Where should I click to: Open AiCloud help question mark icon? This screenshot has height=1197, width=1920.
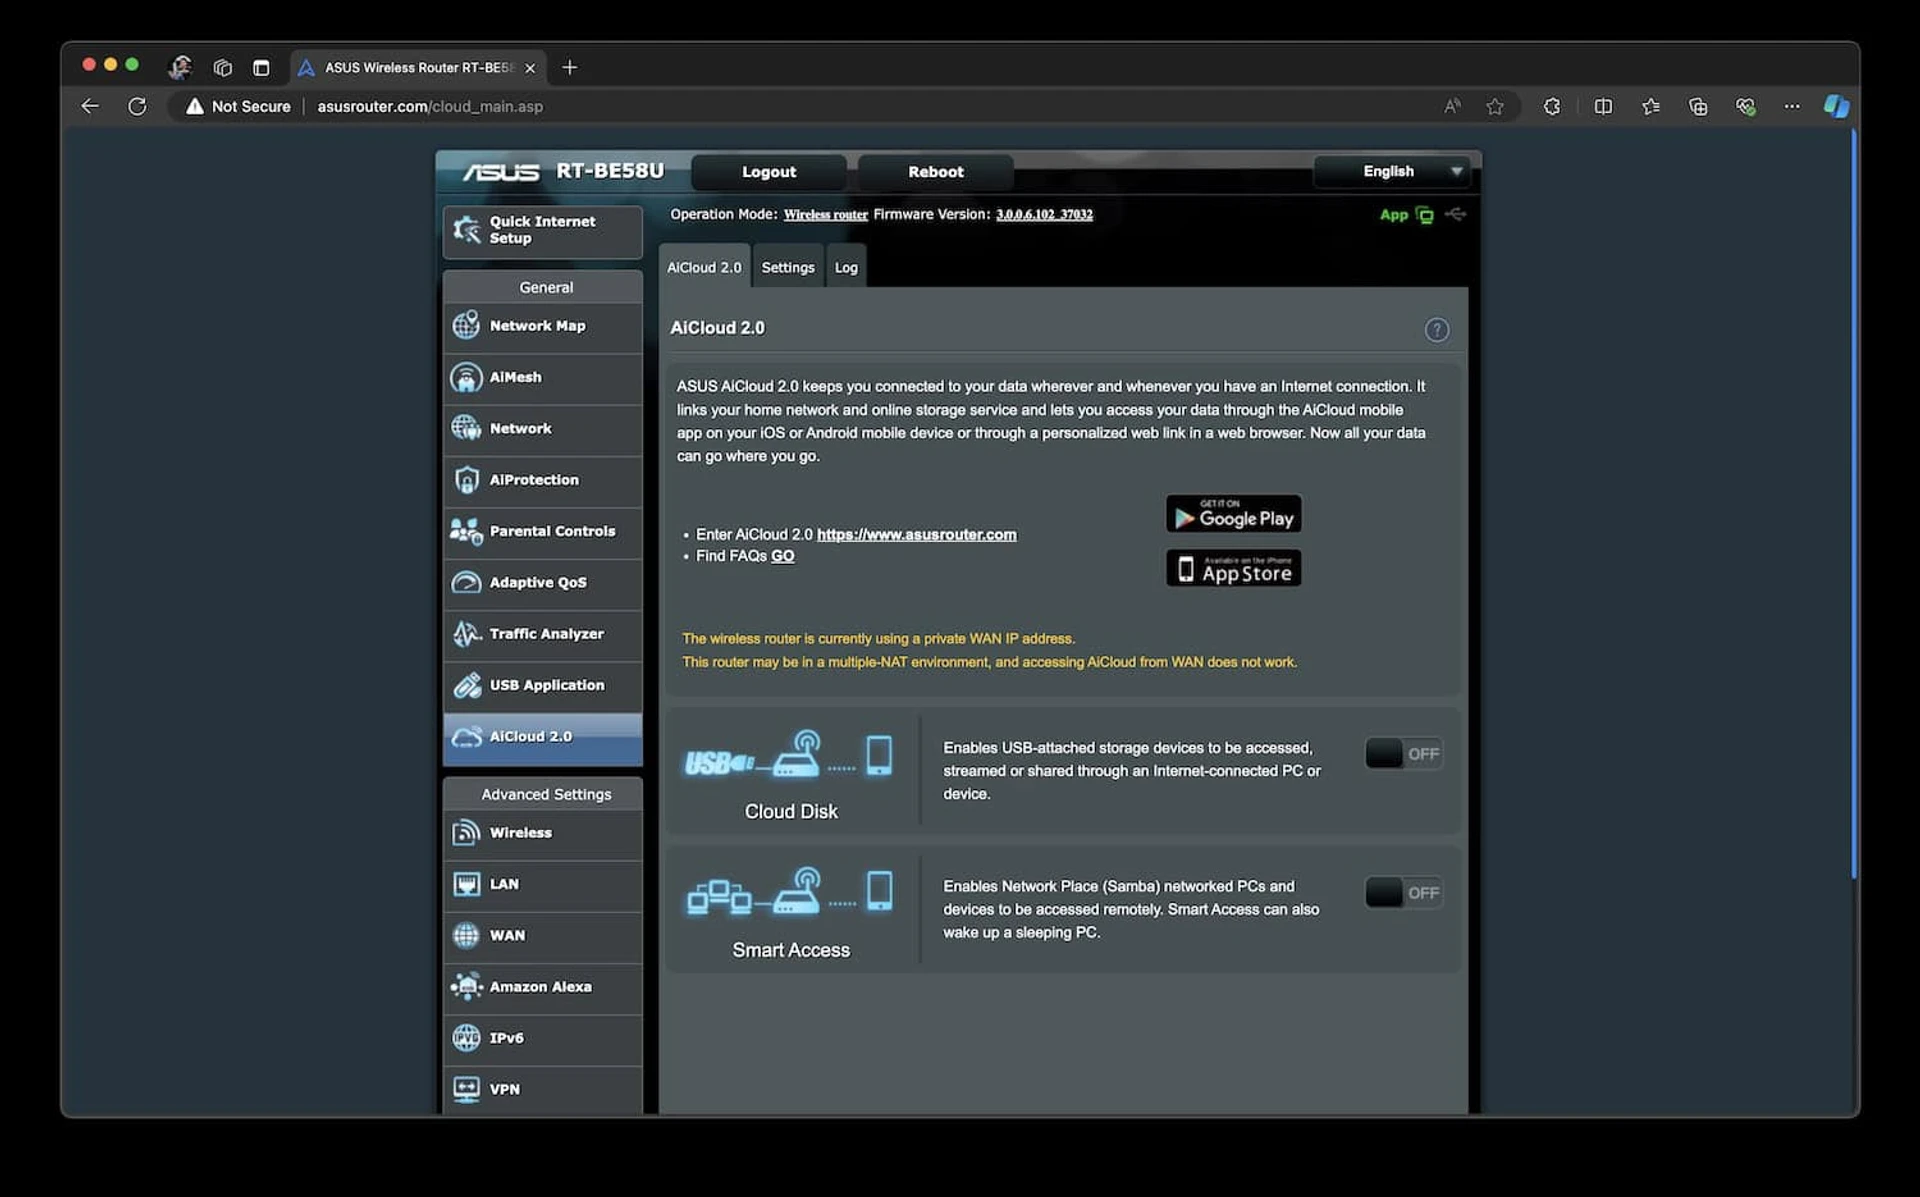[x=1437, y=330]
